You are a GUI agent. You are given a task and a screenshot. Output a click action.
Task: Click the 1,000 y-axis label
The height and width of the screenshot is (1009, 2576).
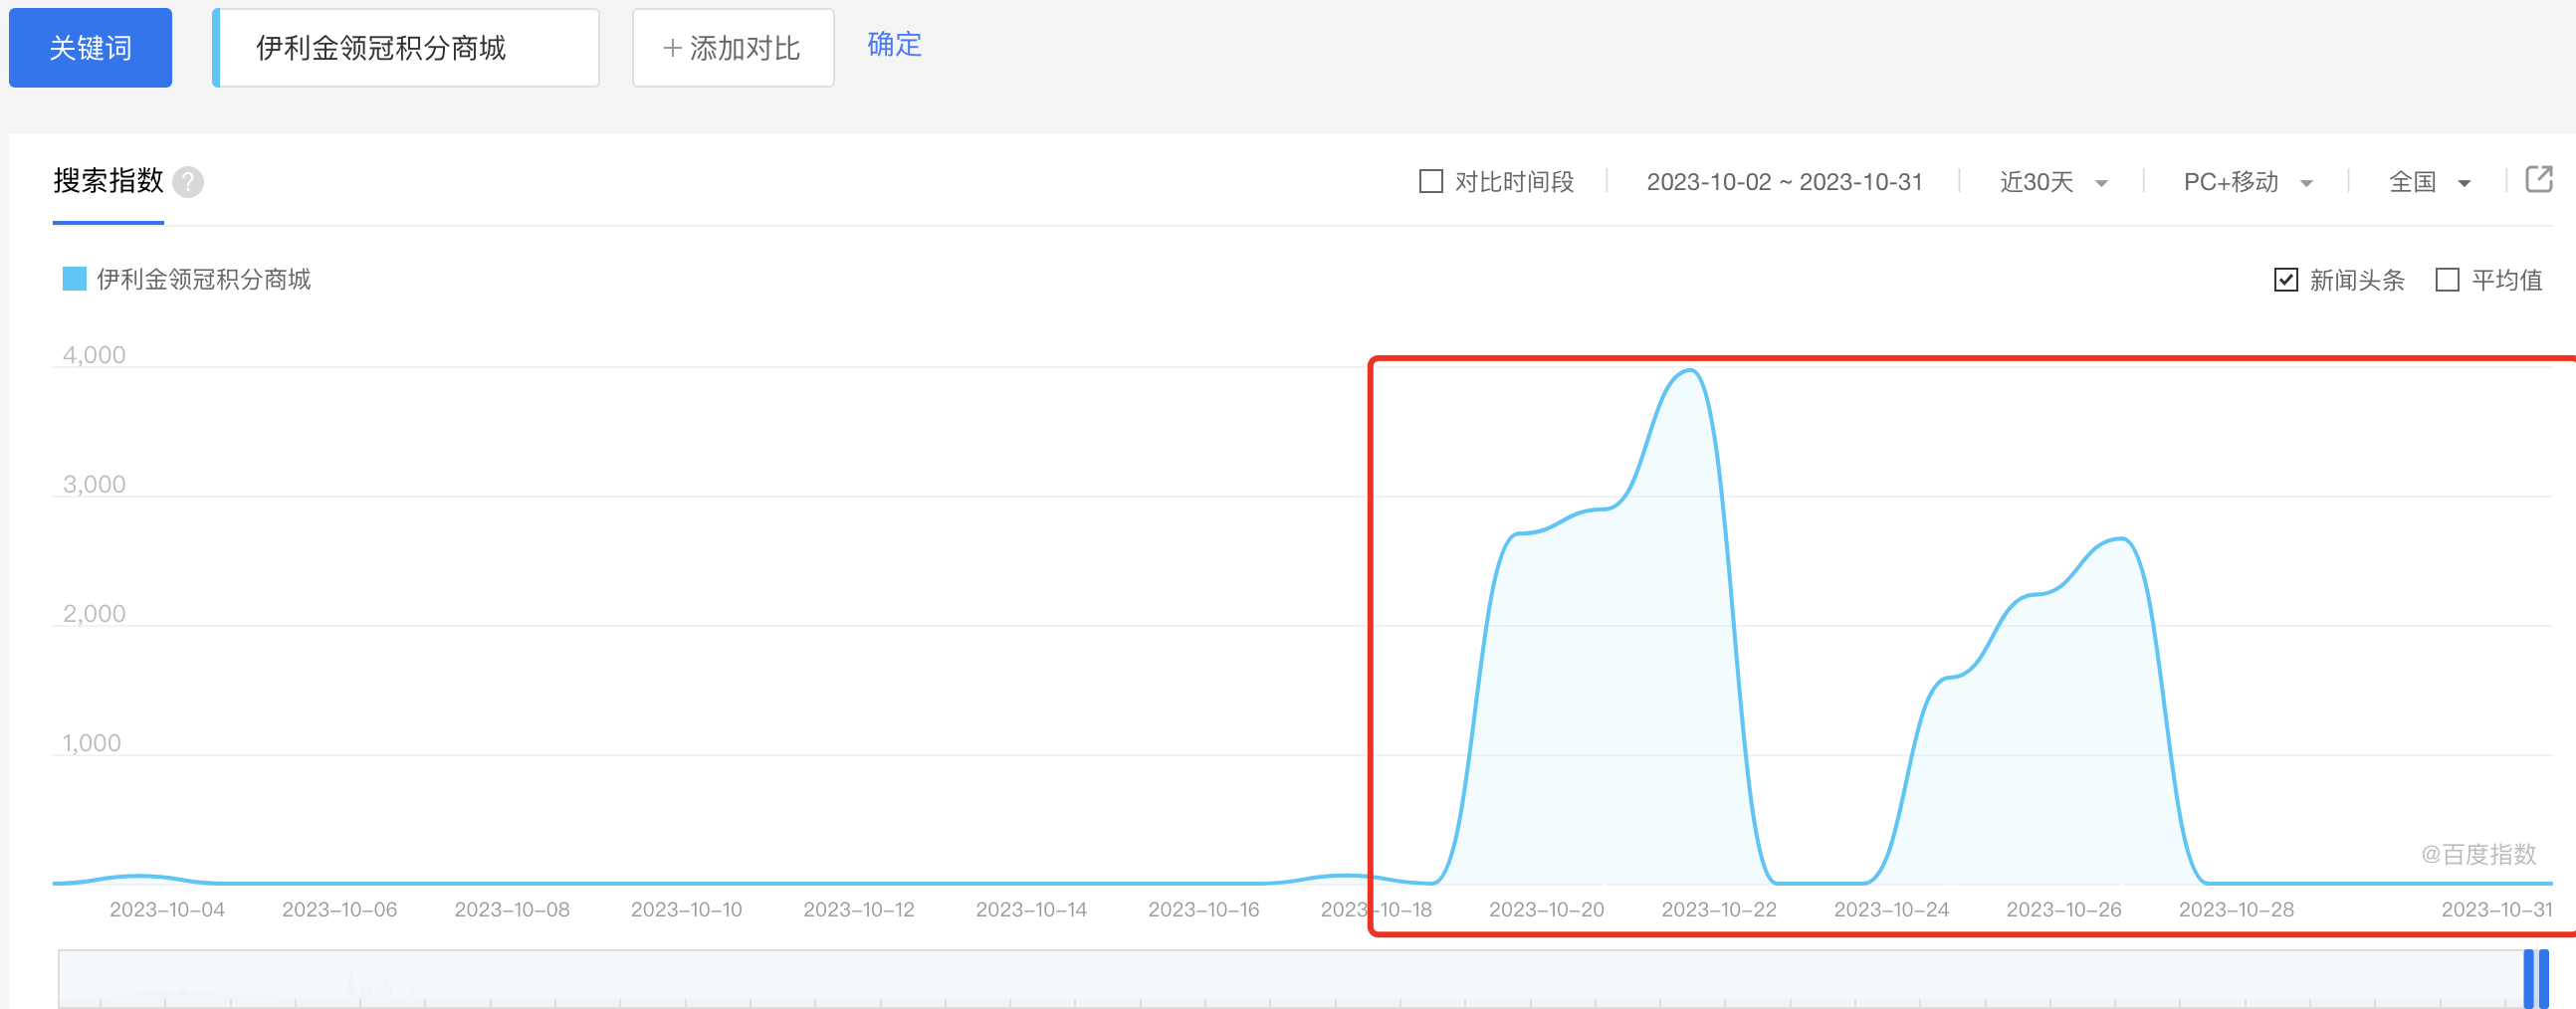point(91,743)
